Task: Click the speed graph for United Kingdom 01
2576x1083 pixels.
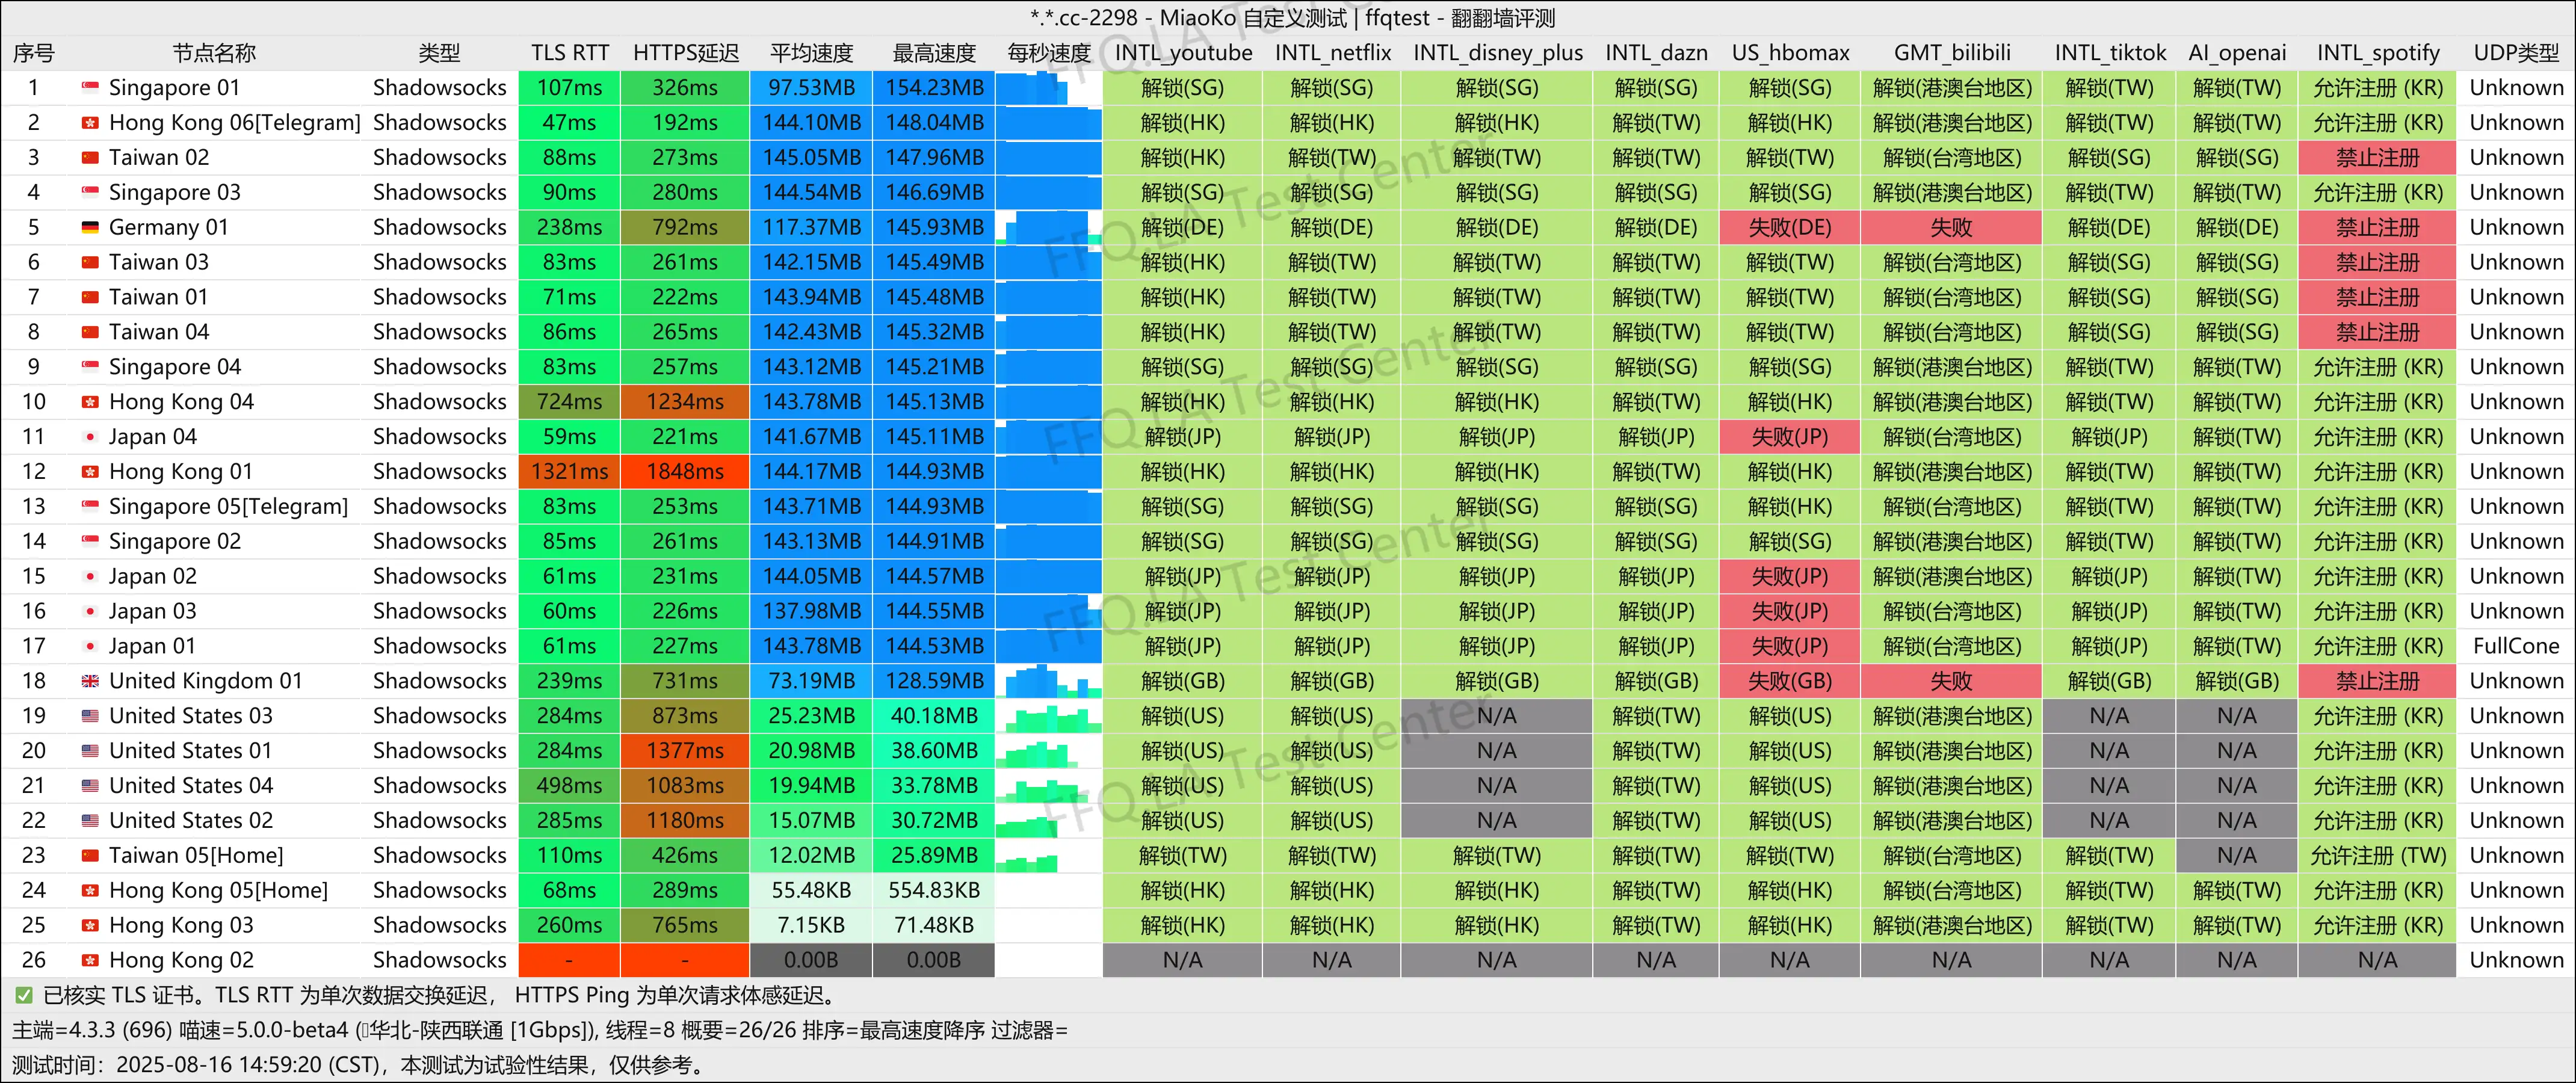Action: tap(1048, 681)
